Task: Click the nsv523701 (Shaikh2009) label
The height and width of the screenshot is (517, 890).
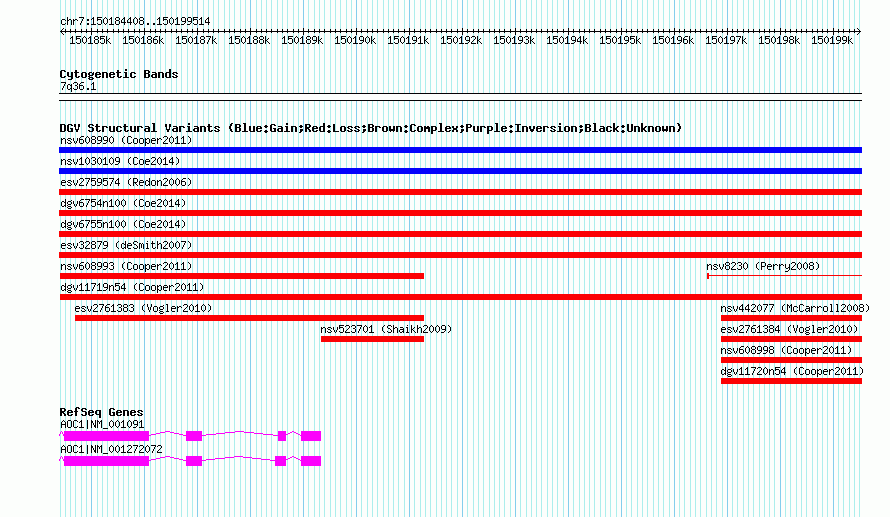Action: pyautogui.click(x=386, y=329)
